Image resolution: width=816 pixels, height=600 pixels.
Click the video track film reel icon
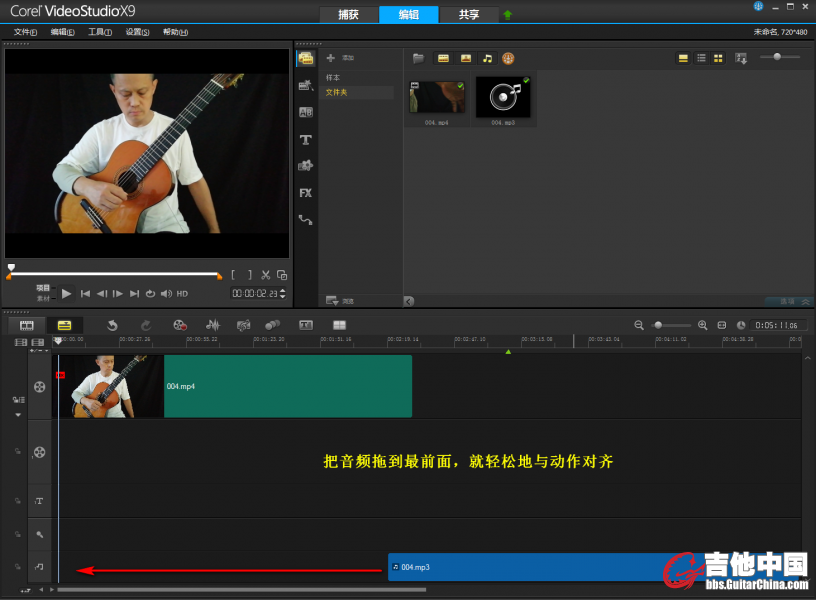[40, 387]
